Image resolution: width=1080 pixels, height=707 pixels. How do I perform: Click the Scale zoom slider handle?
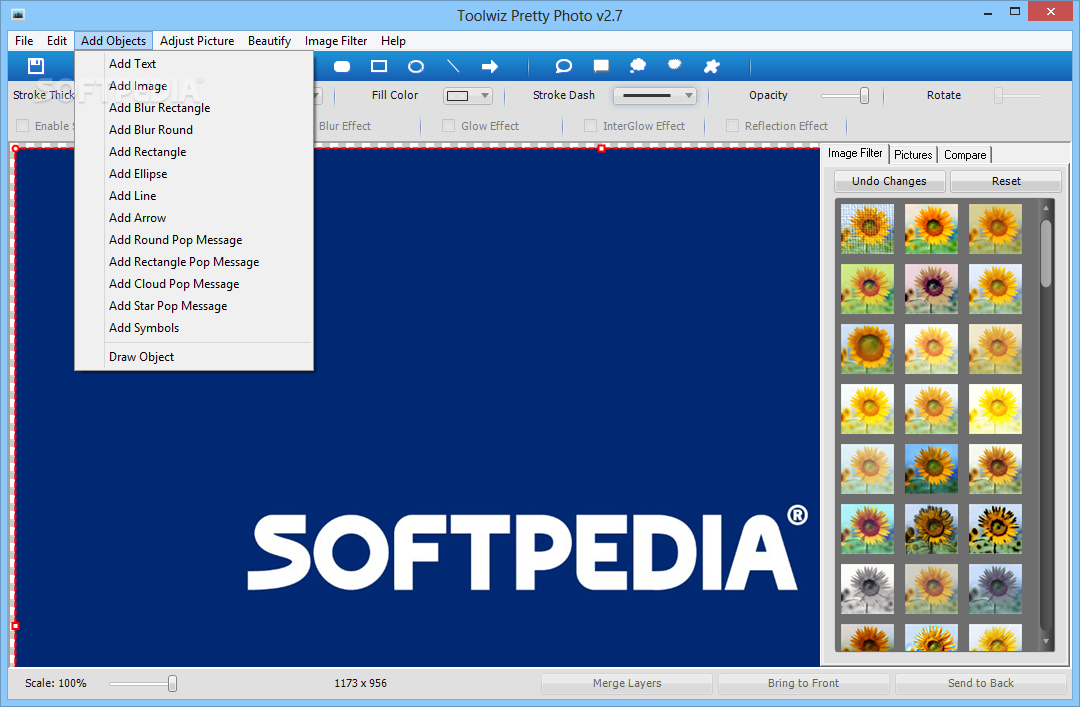(172, 683)
